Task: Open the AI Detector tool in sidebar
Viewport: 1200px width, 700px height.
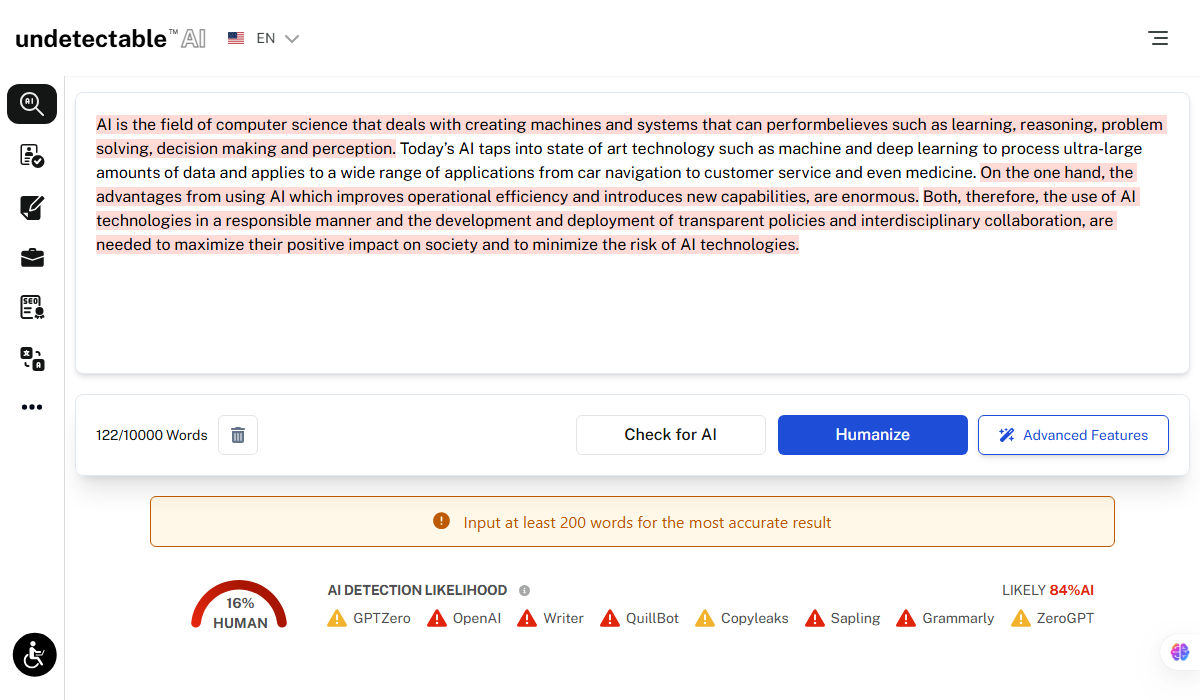Action: click(x=32, y=104)
